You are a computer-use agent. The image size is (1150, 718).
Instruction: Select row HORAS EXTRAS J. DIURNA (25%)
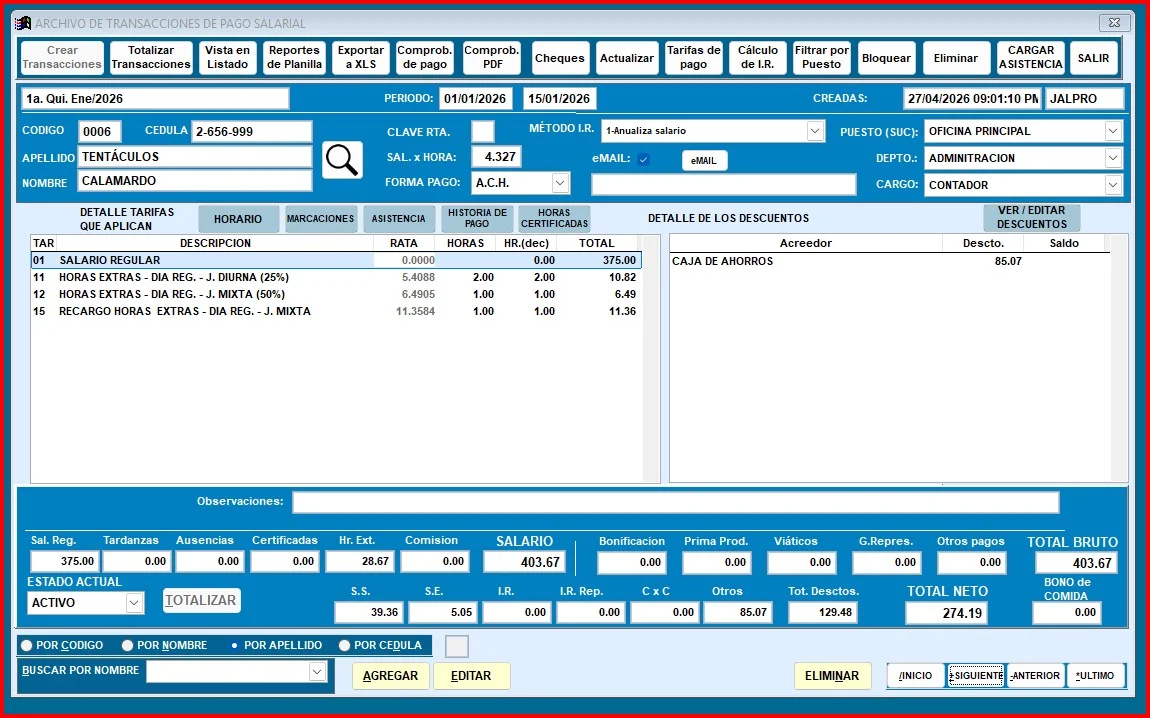coord(336,277)
